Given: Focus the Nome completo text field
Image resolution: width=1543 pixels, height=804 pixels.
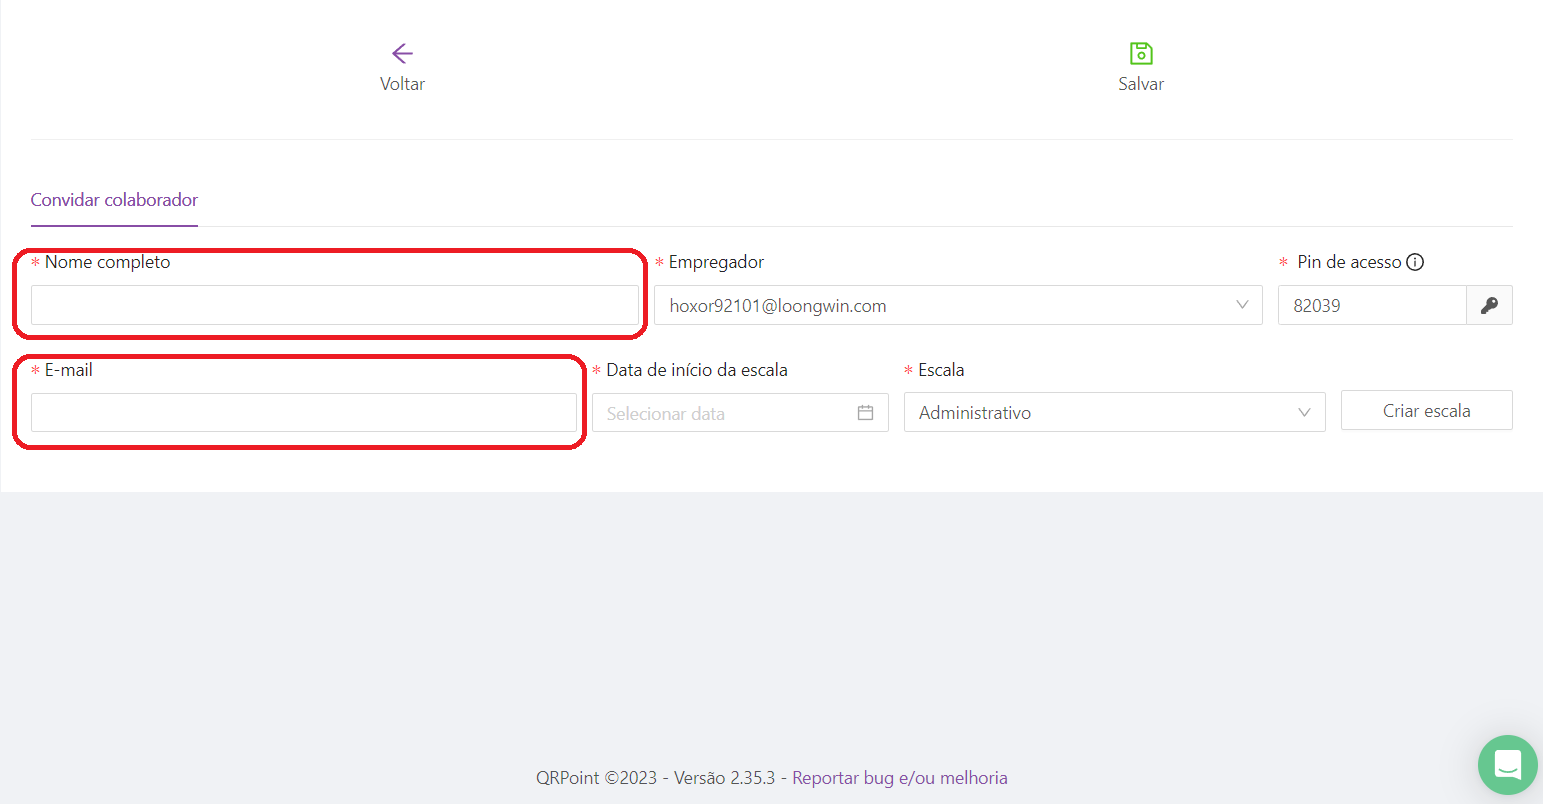Looking at the screenshot, I should (334, 306).
